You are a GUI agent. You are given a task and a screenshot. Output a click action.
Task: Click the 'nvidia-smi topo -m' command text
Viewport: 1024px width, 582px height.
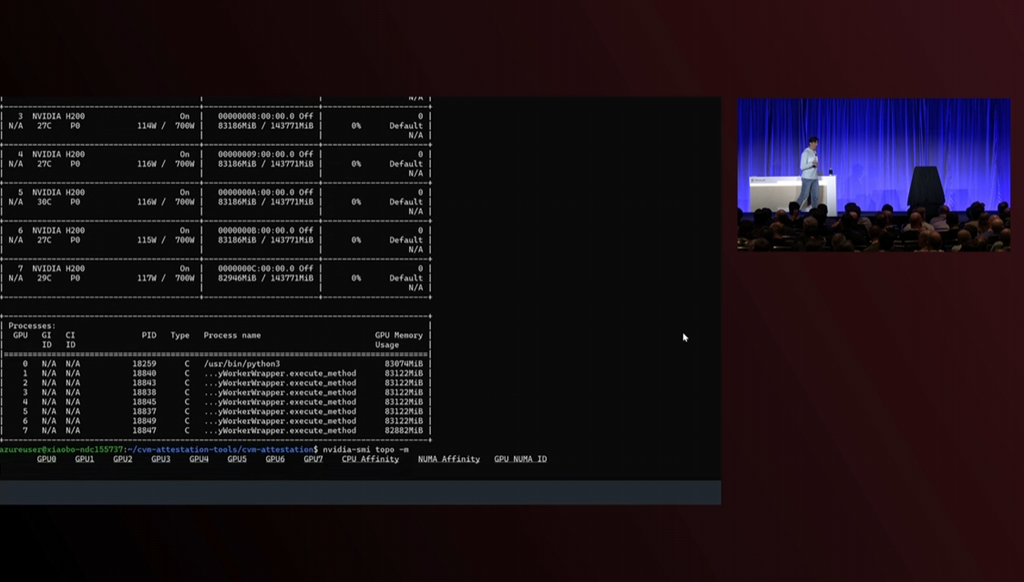[x=366, y=449]
